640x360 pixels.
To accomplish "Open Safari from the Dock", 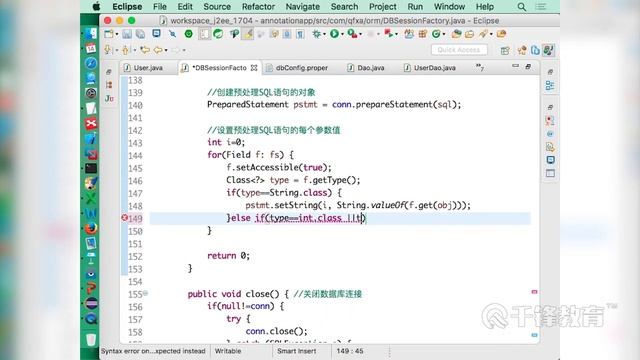I will 91,63.
